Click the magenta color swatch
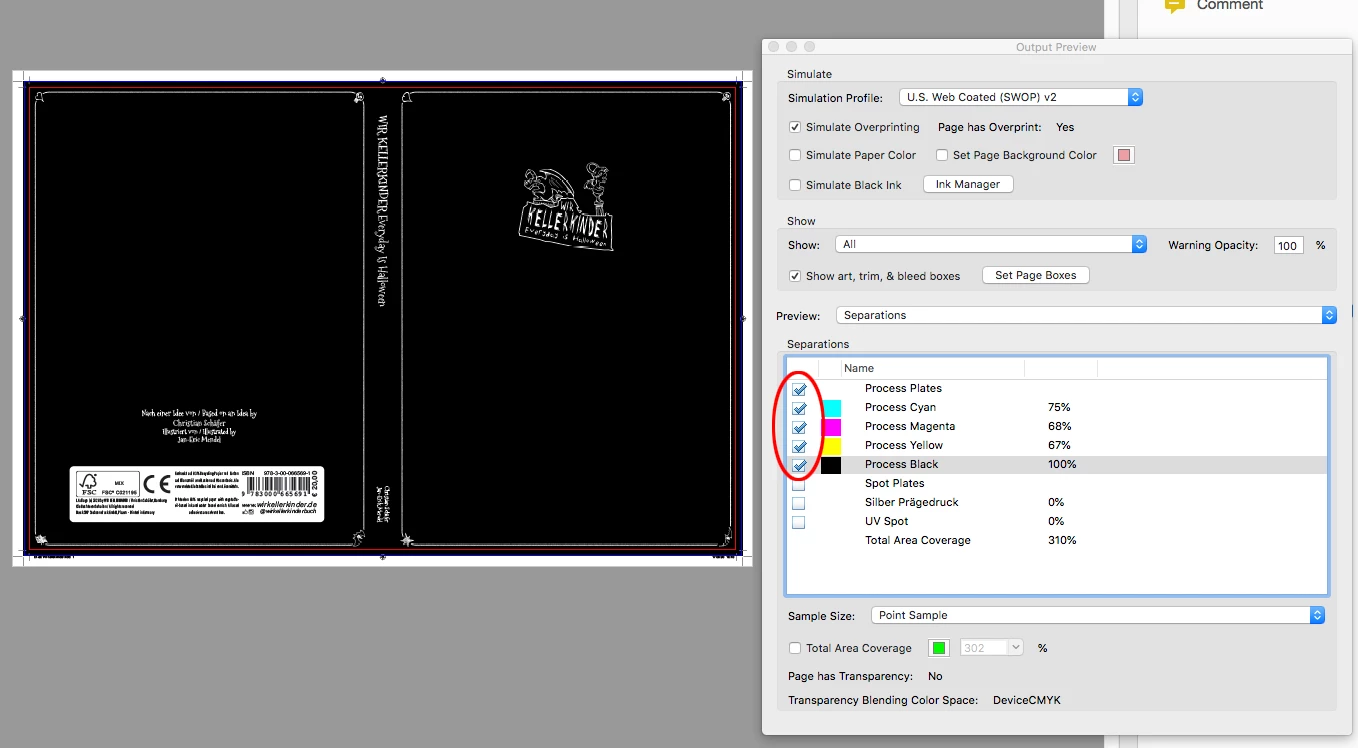Viewport: 1358px width, 748px height. click(831, 427)
